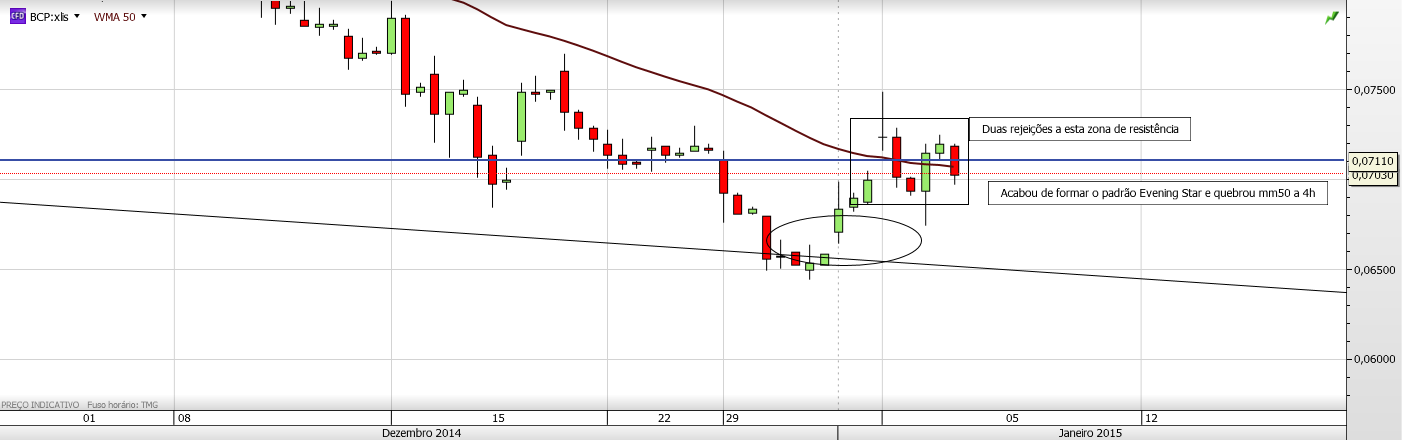Click the 0,06000 price axis label
This screenshot has height=440, width=1402.
pos(1375,359)
